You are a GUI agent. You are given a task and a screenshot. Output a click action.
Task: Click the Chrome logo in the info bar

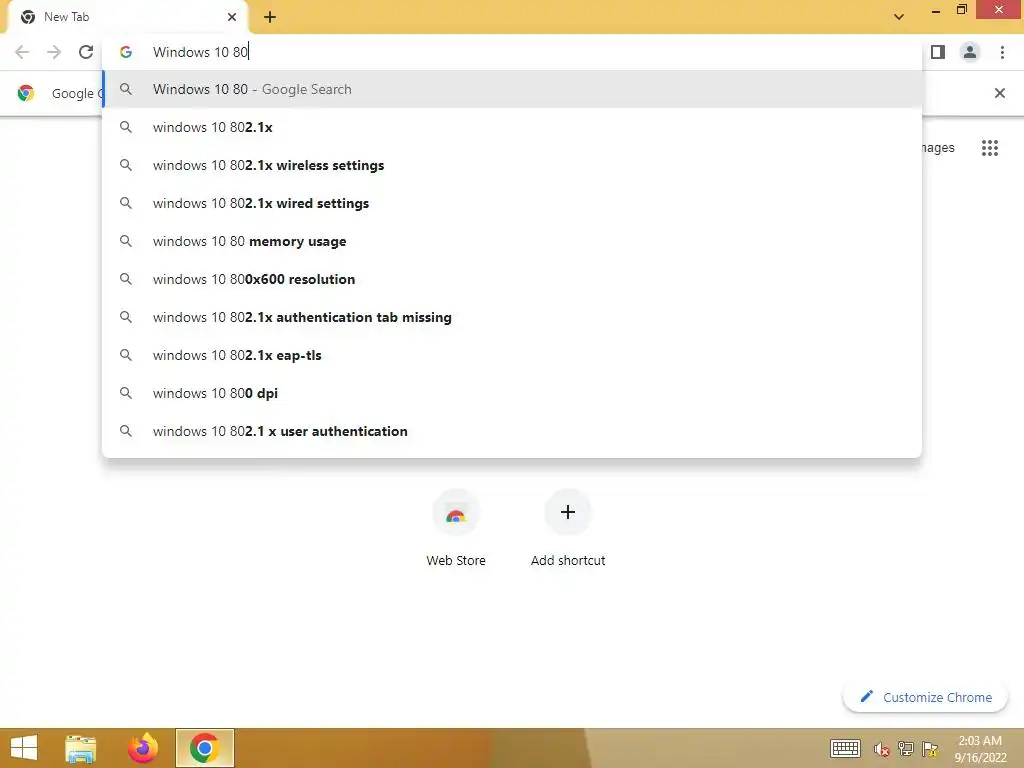coord(26,93)
